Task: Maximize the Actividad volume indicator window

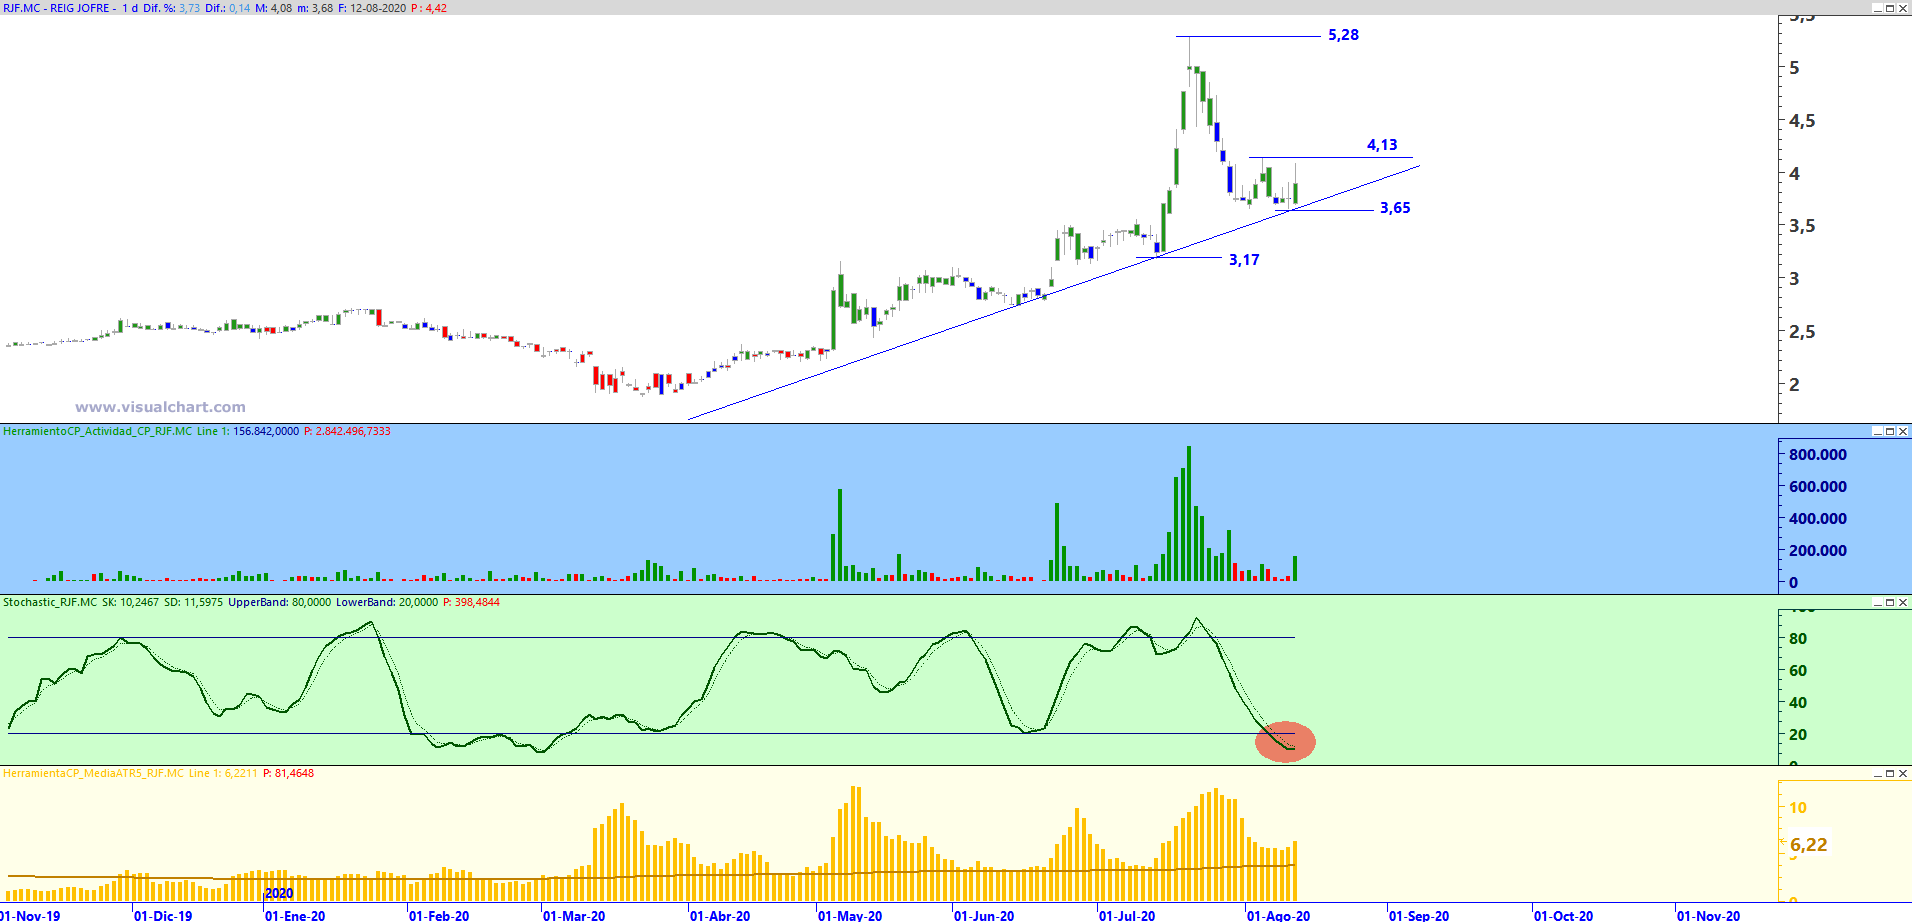Action: pos(1890,431)
